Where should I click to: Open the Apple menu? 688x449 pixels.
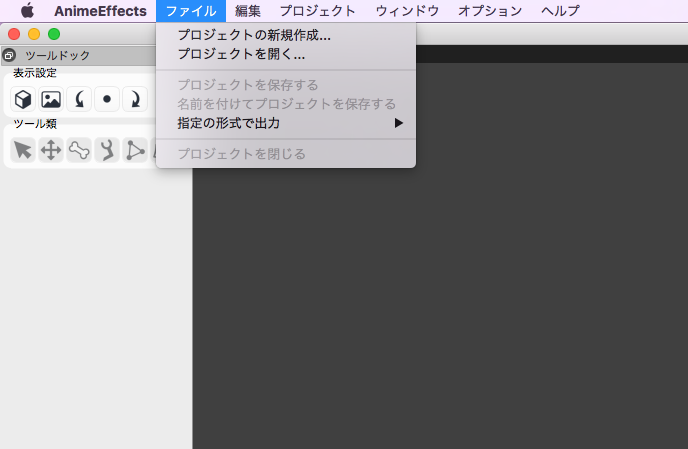click(27, 11)
